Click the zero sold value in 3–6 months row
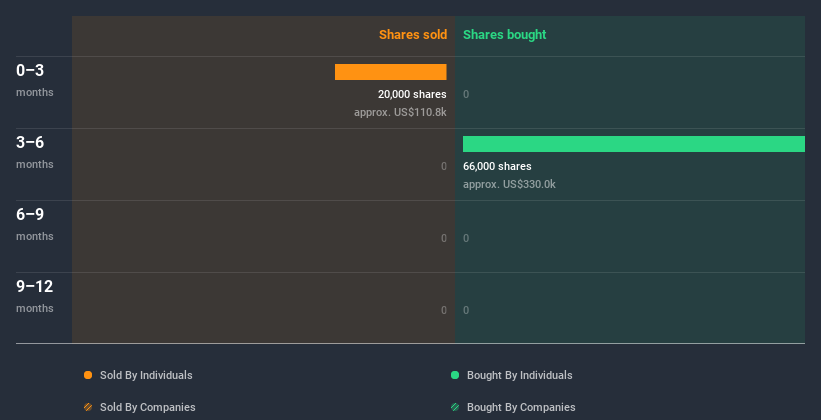 (444, 166)
